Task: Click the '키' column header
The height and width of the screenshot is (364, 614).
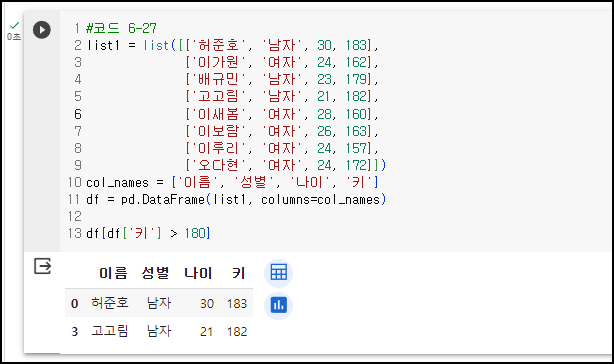Action: [238, 273]
